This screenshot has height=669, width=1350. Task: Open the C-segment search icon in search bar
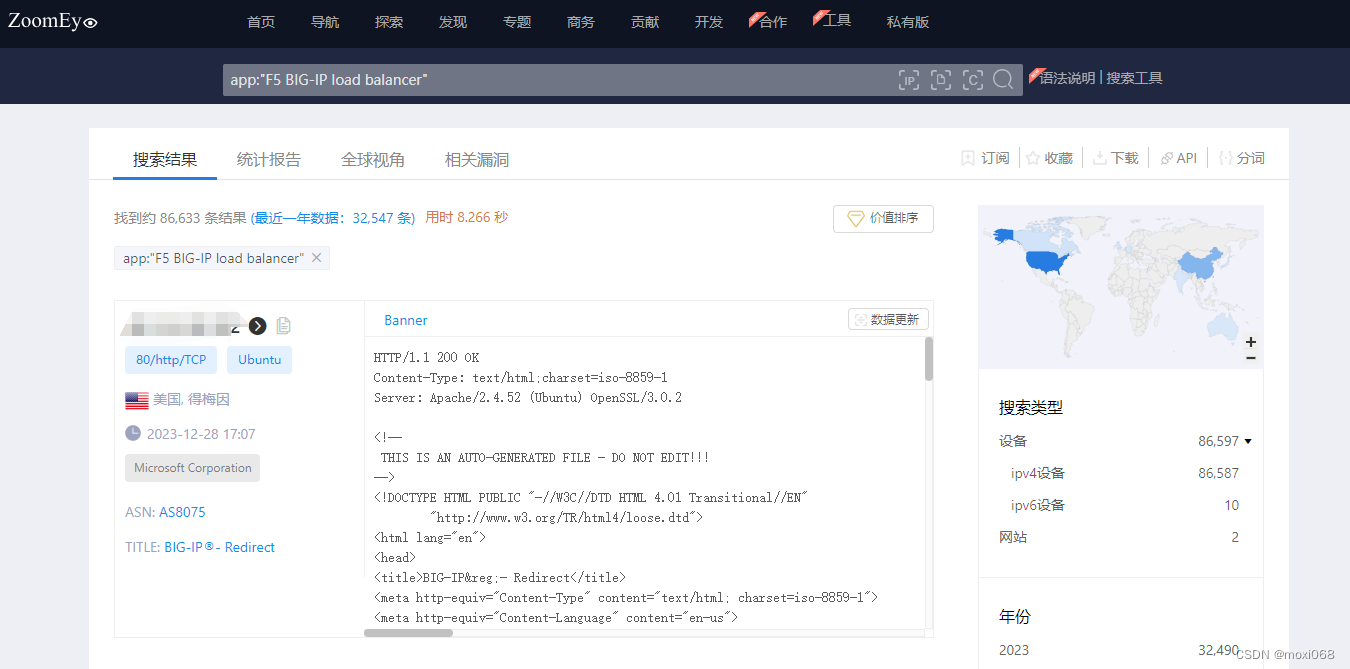pos(973,80)
